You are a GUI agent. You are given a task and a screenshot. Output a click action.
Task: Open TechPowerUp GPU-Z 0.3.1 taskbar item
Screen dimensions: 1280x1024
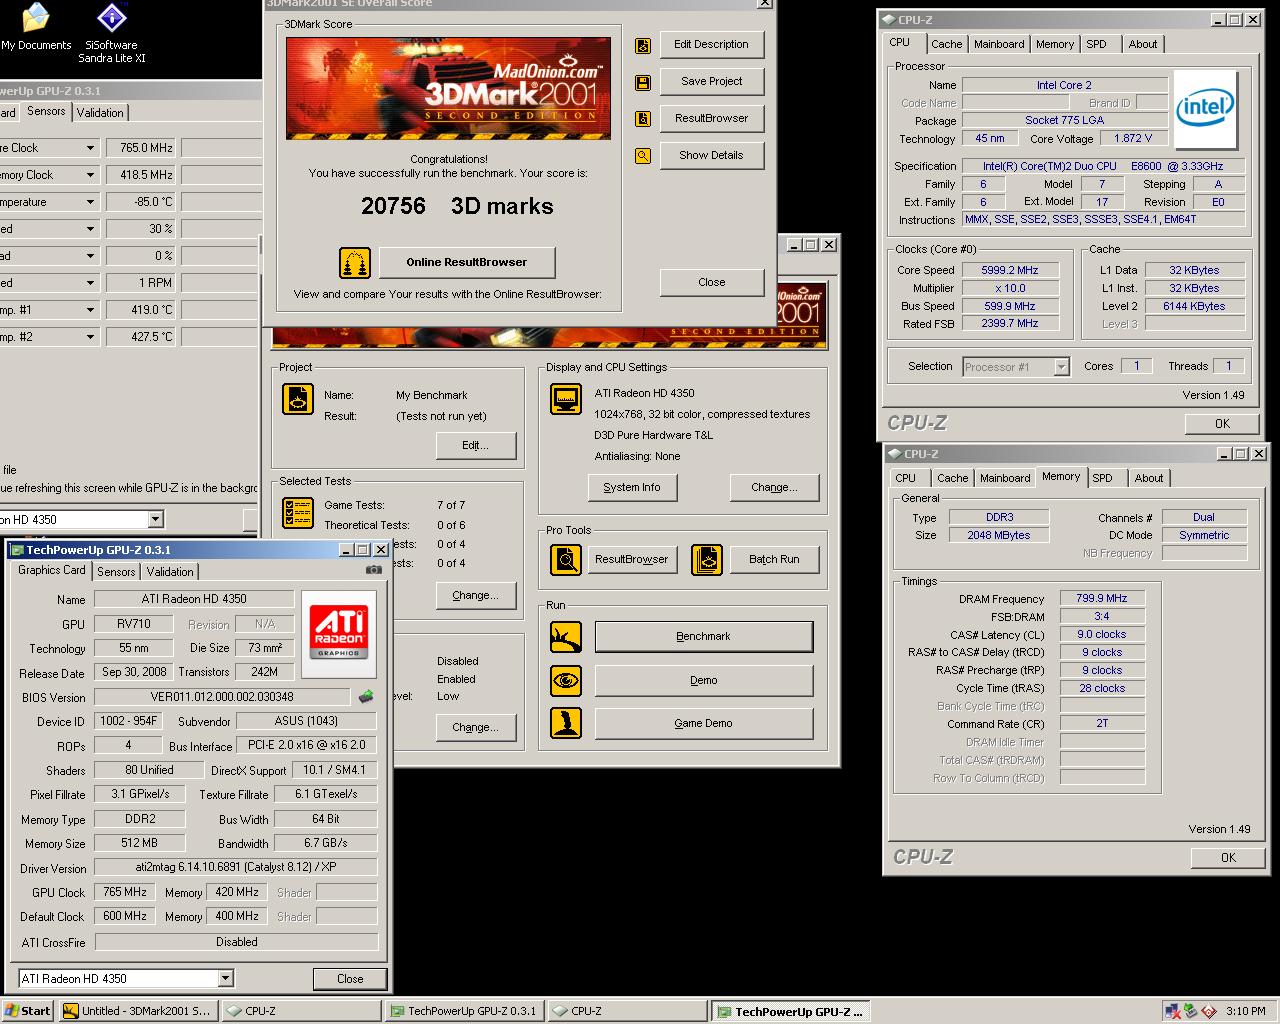(464, 1011)
